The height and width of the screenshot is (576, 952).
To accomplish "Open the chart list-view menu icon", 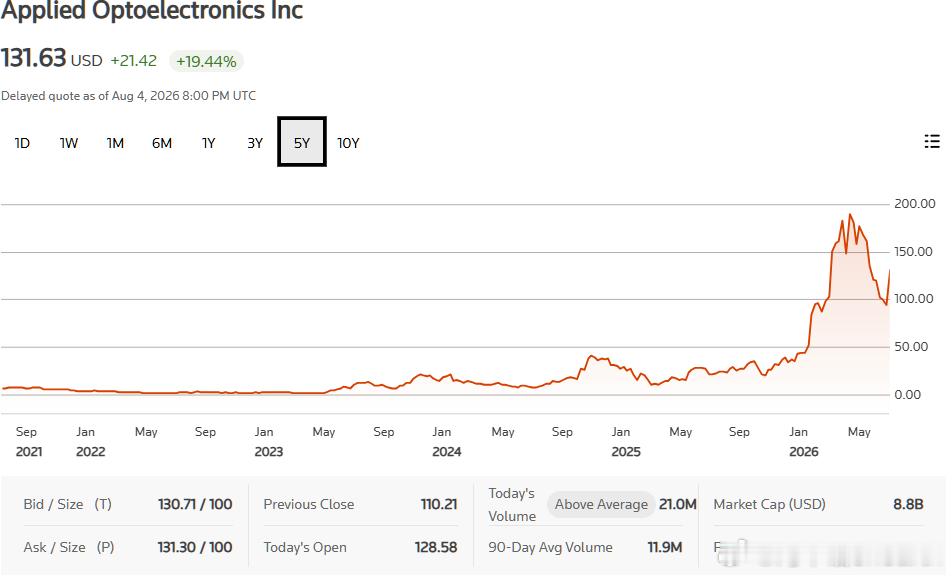I will coord(932,141).
